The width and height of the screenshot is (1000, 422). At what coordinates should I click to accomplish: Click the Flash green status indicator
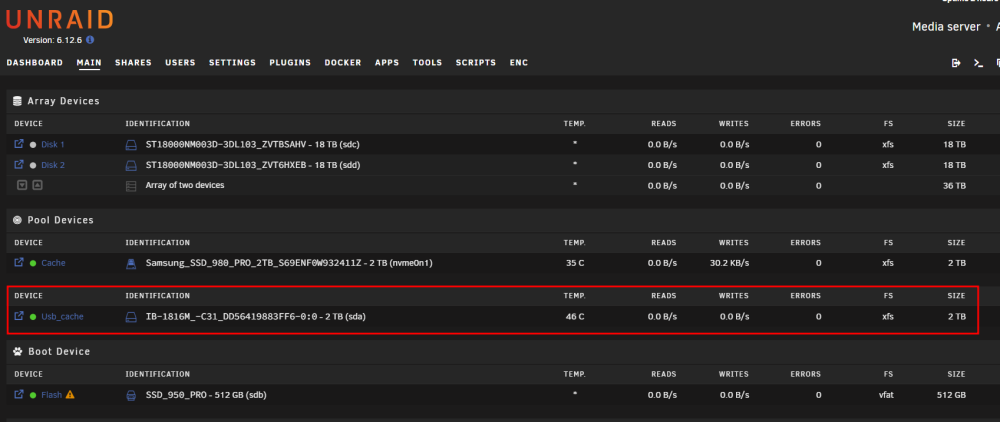[x=33, y=395]
